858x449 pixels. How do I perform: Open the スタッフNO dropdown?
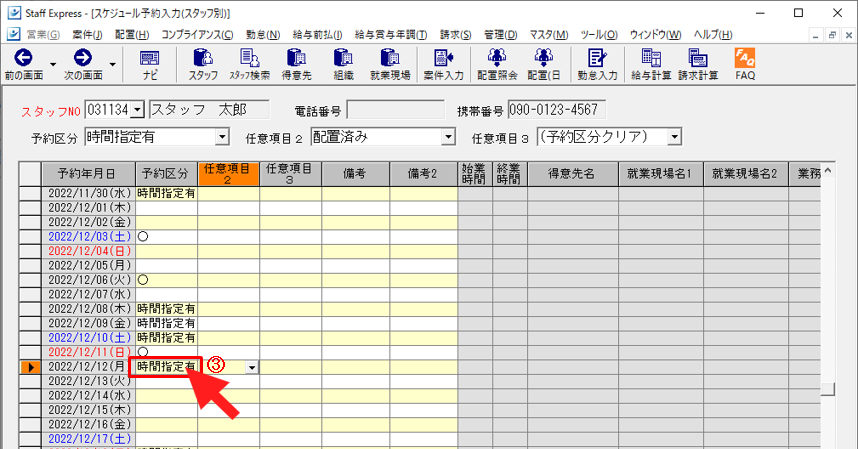(x=138, y=110)
